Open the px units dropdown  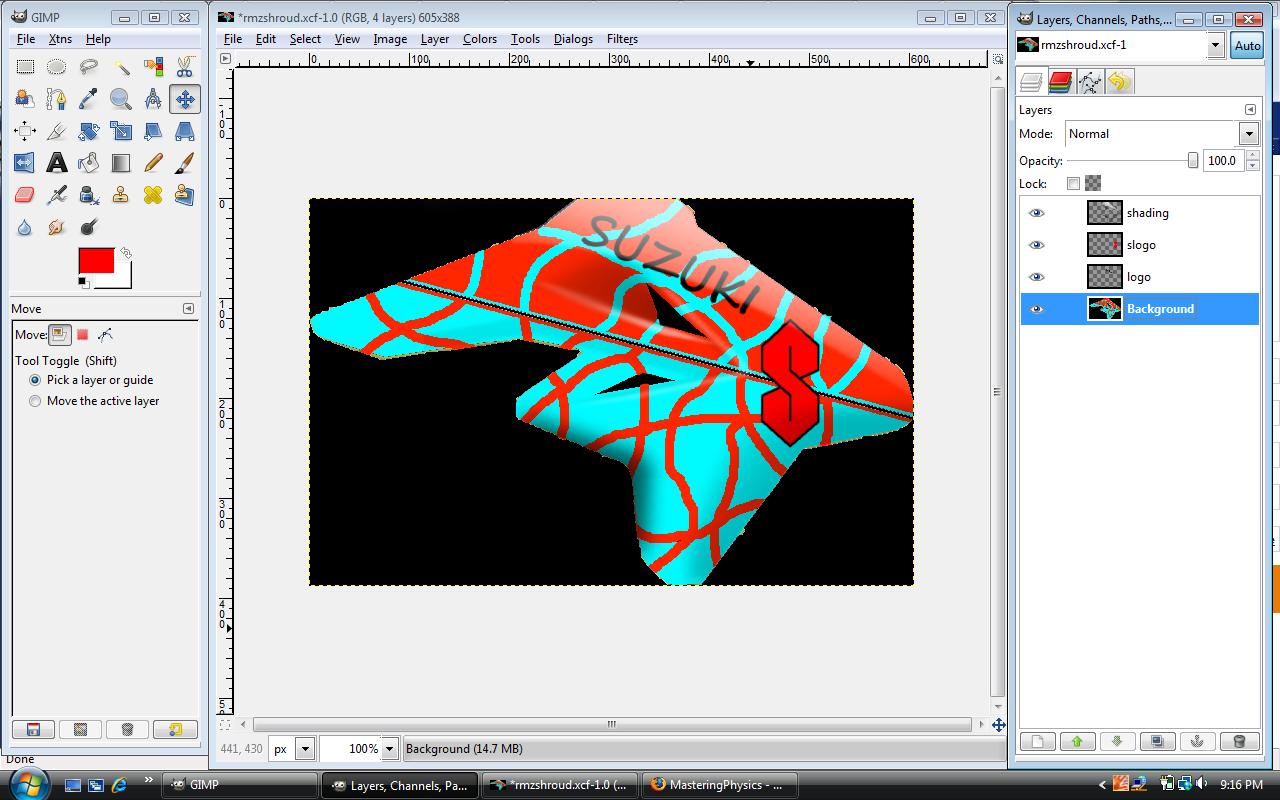[x=305, y=748]
